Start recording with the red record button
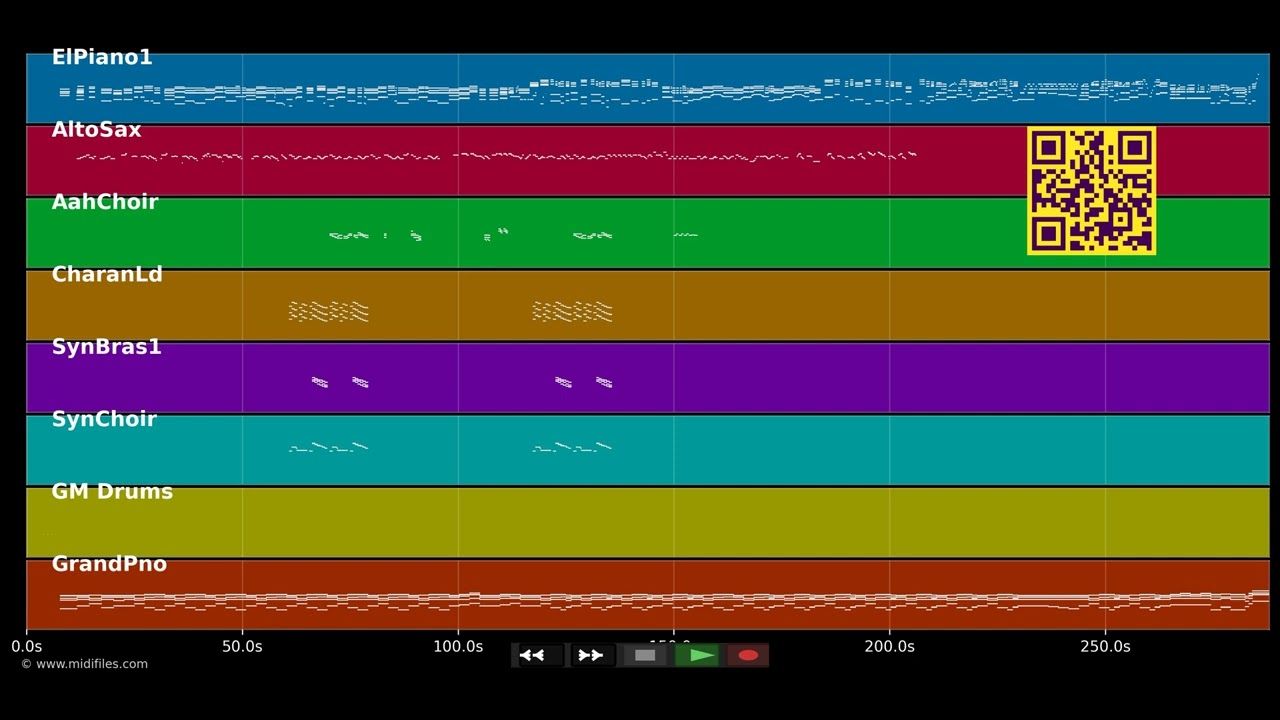Screen dimensions: 1280x720 point(748,655)
